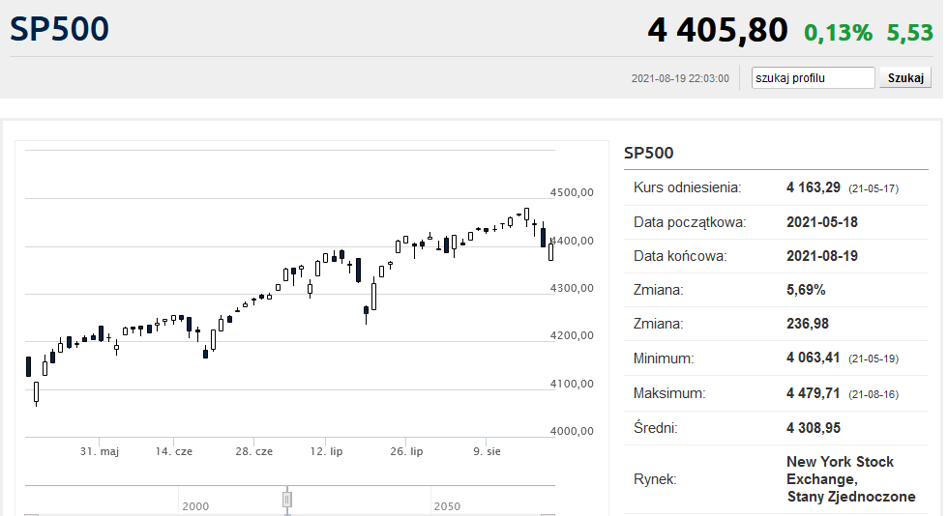Viewport: 948px width, 516px height.
Task: Click the green 0,13% change value
Action: coord(838,32)
